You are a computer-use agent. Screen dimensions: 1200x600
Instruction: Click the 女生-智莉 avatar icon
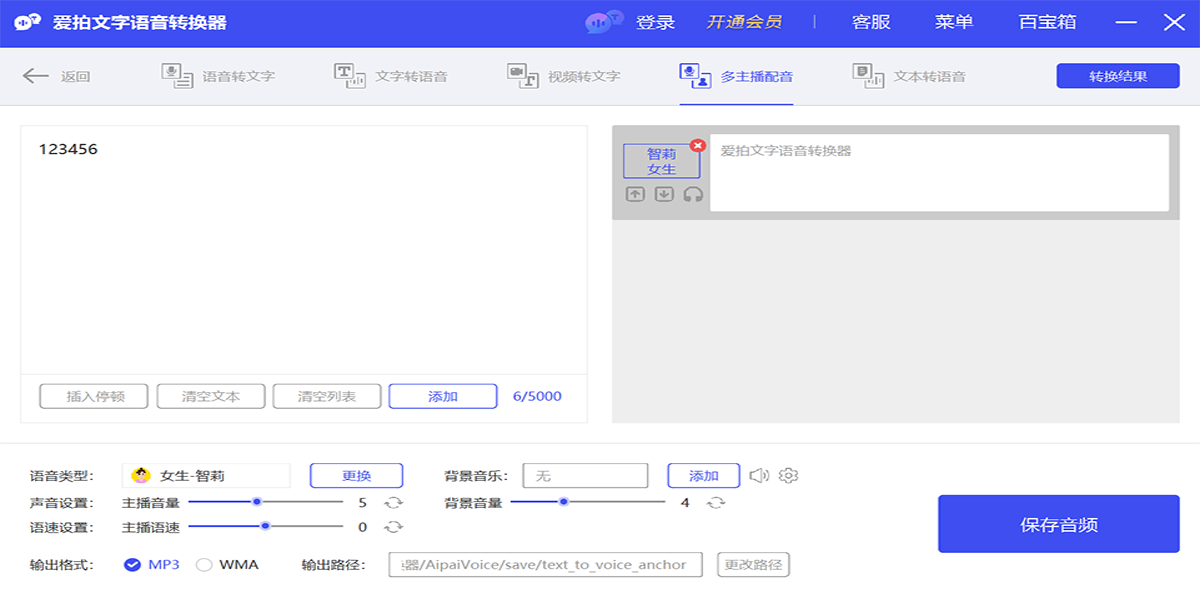click(142, 475)
